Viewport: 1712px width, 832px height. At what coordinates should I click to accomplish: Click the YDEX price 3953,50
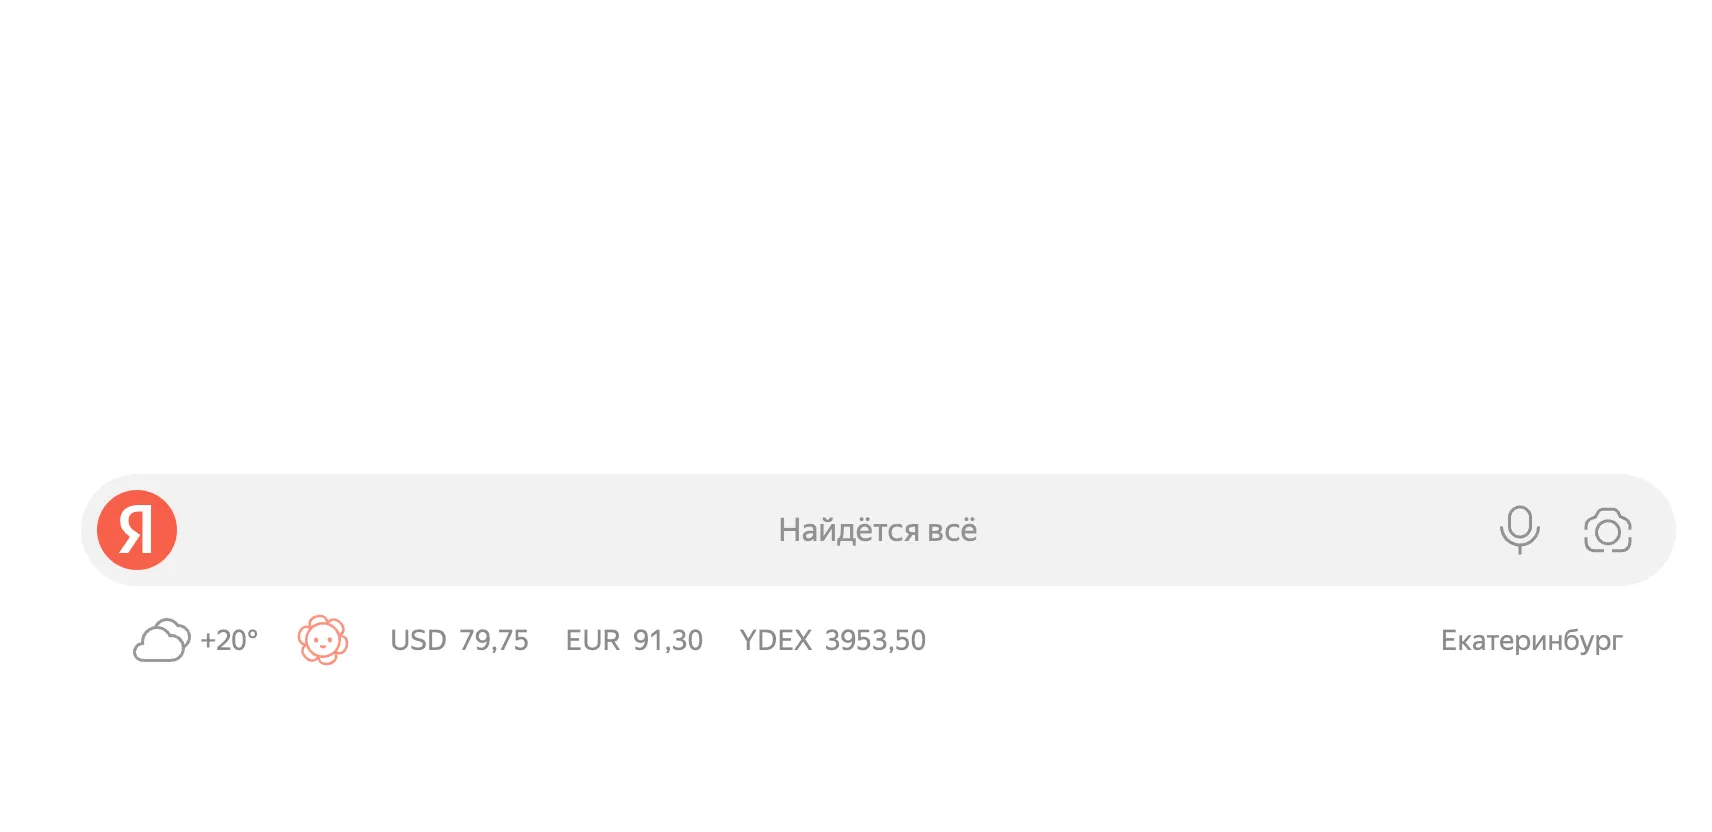[x=875, y=640]
